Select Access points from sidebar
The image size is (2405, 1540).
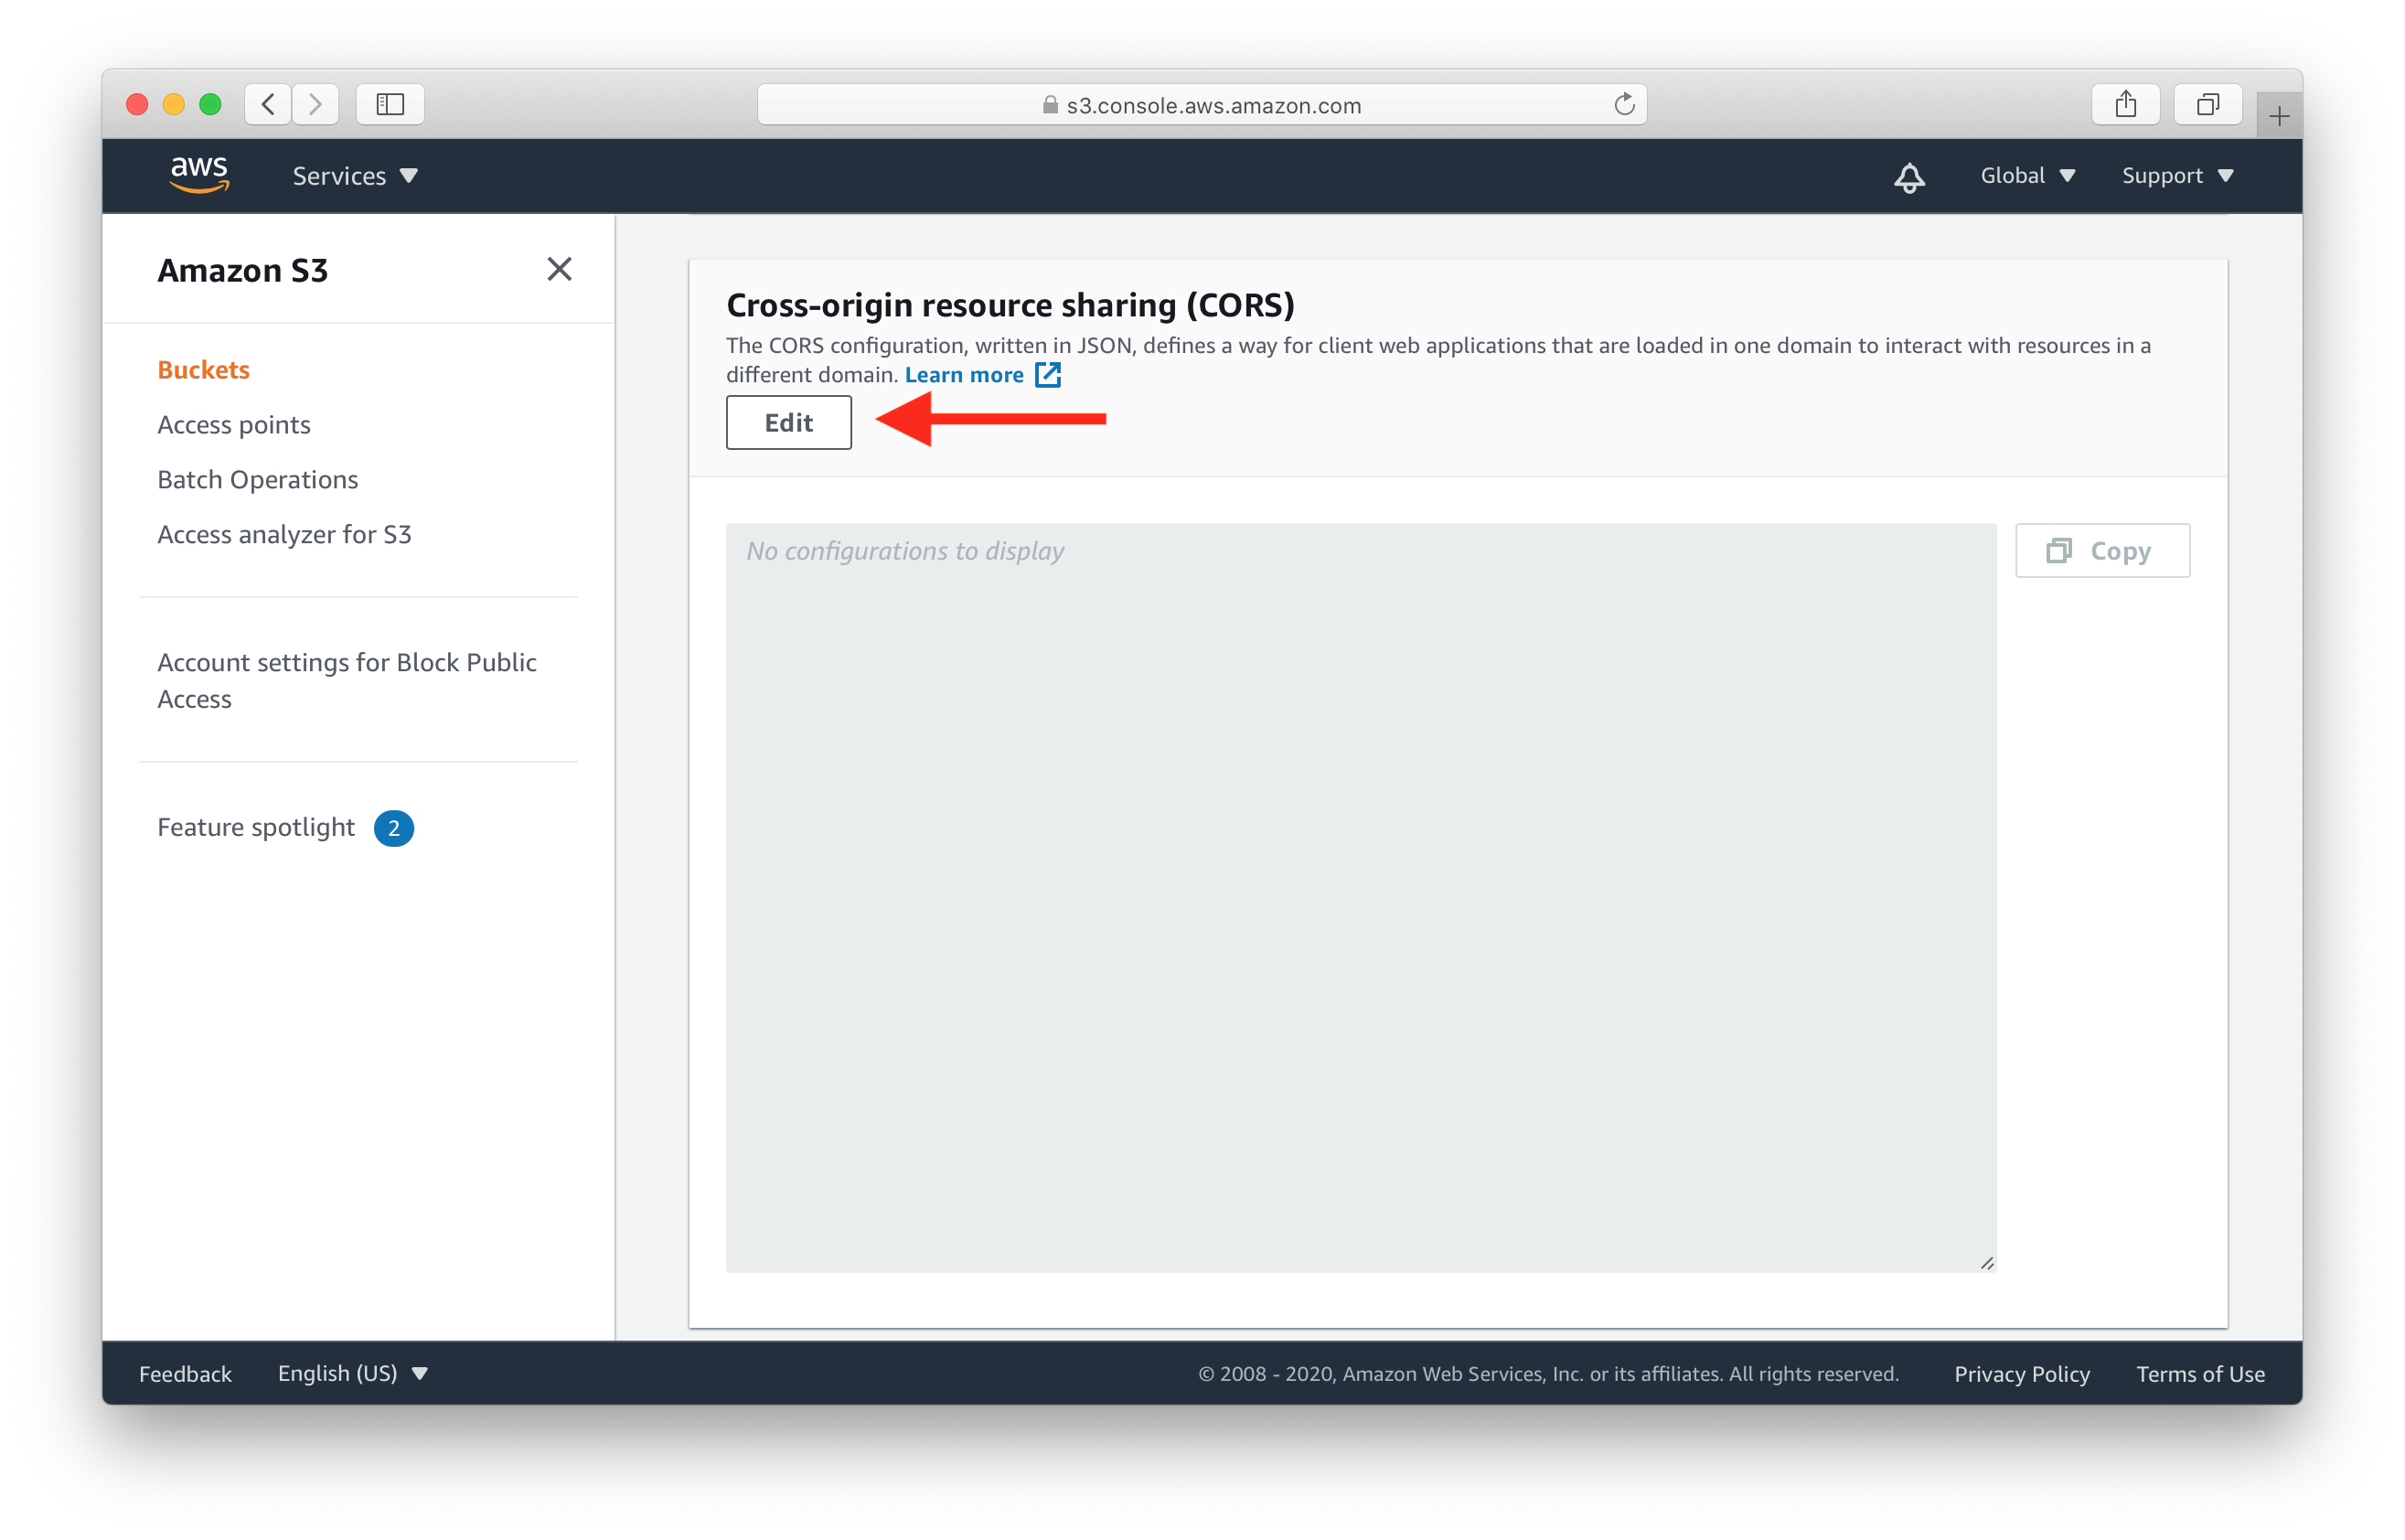click(231, 424)
